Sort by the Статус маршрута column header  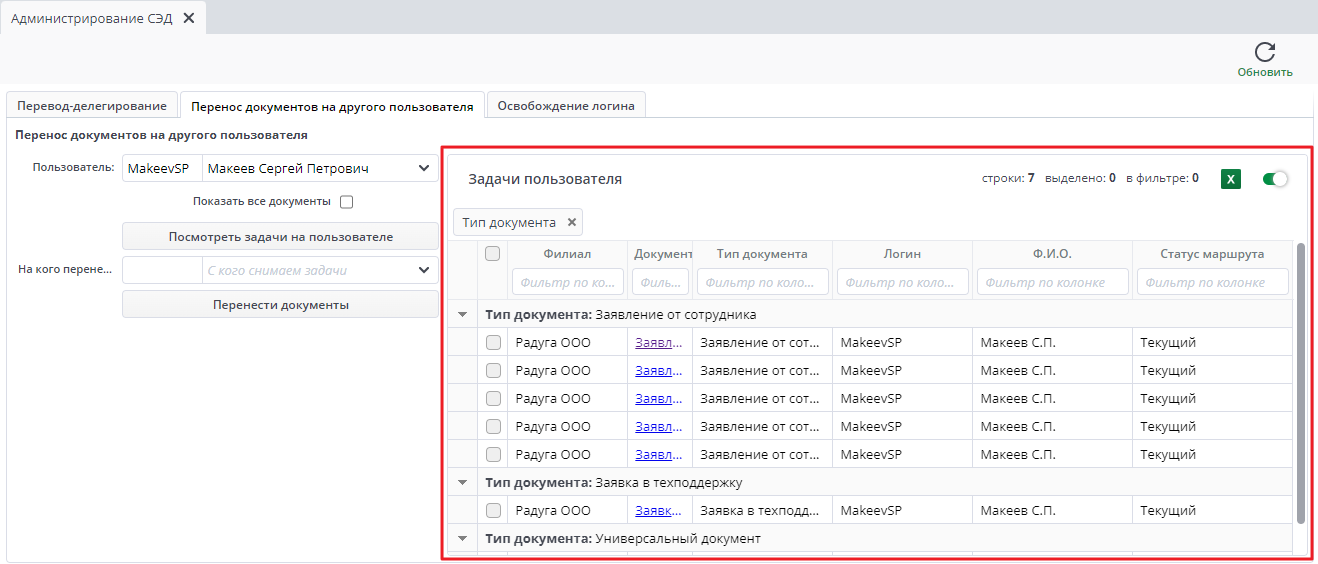point(1212,254)
